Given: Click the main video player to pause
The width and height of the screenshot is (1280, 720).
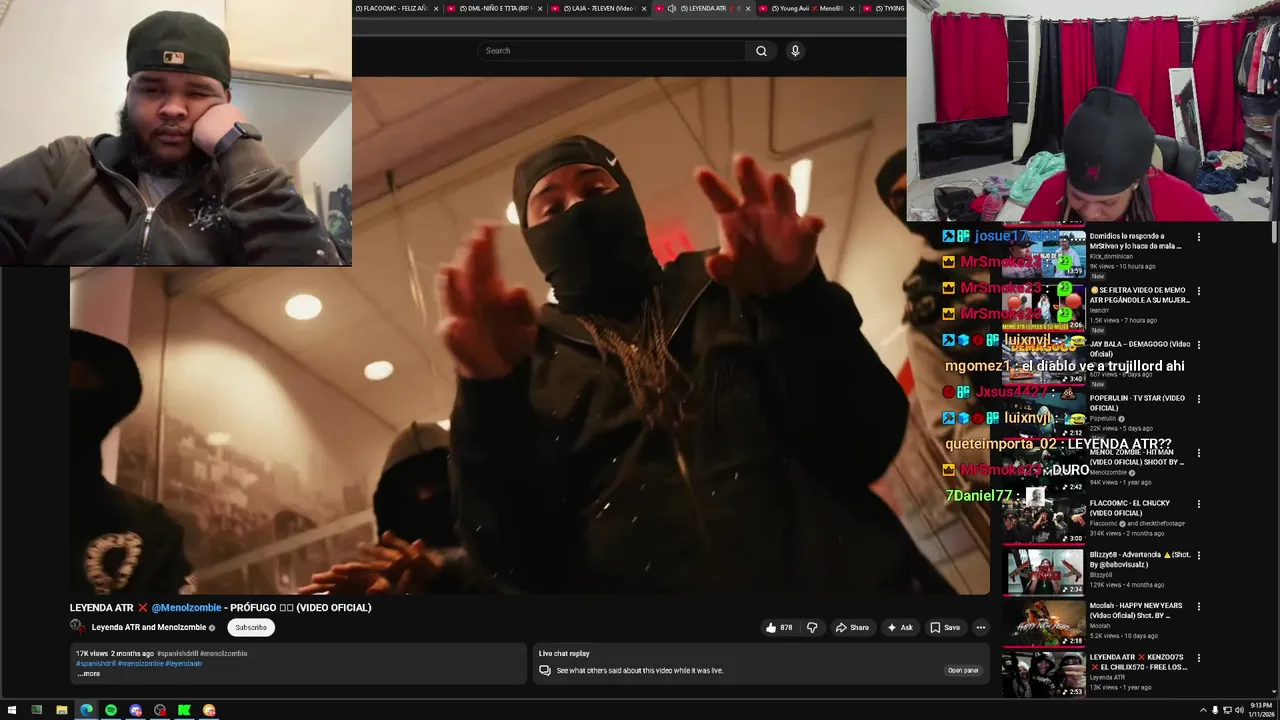Looking at the screenshot, I should pos(530,335).
